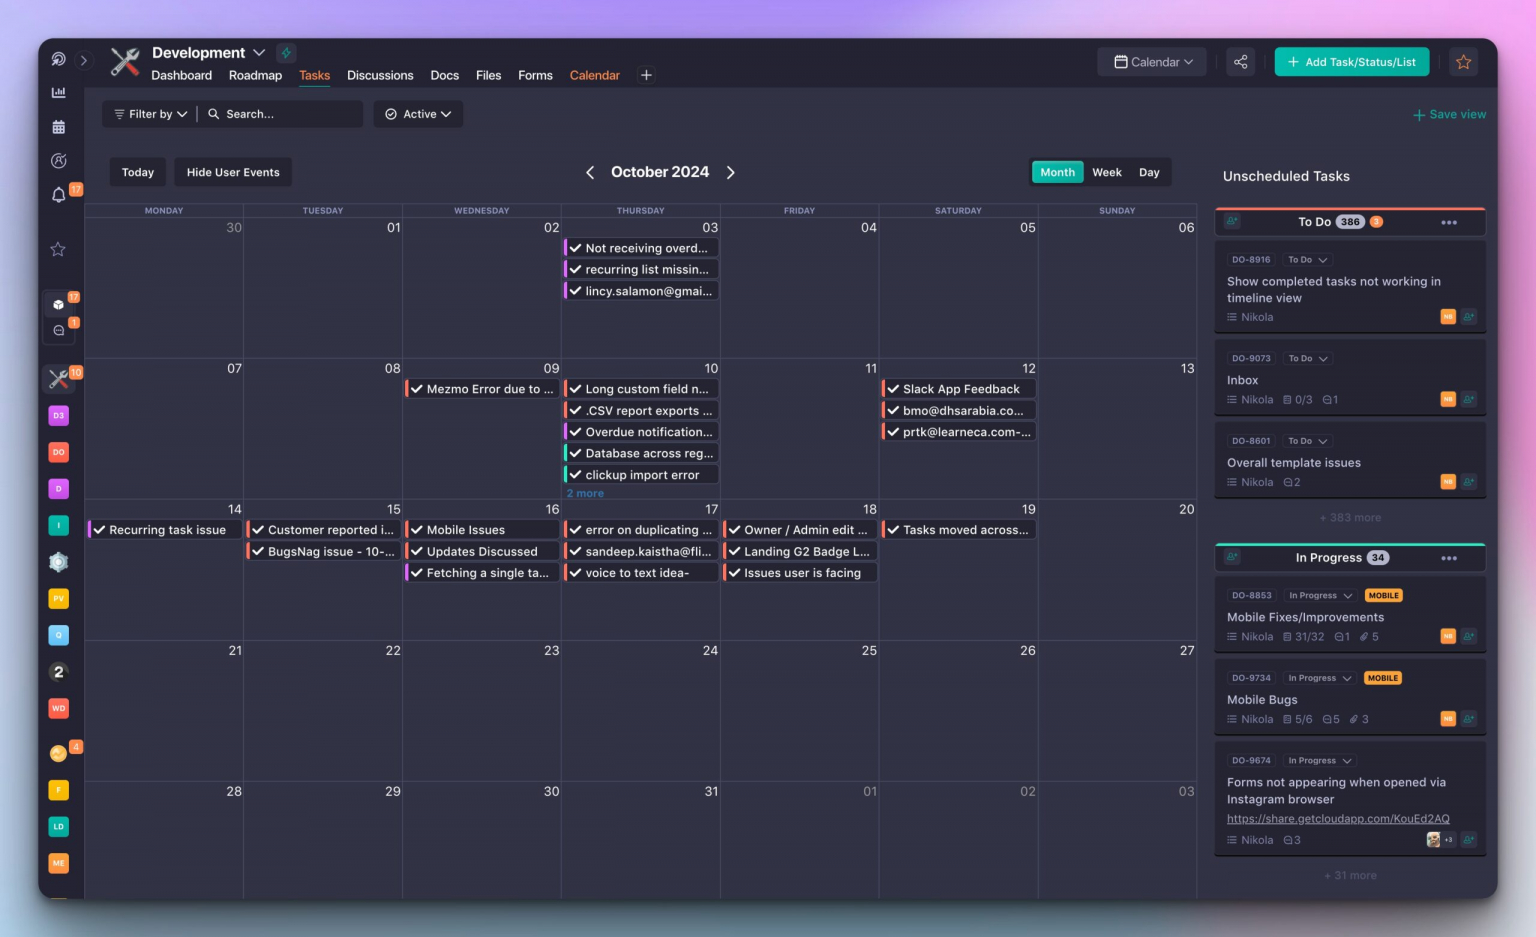This screenshot has height=937, width=1536.
Task: Toggle check on 'Recurring task issue' task
Action: pyautogui.click(x=99, y=530)
